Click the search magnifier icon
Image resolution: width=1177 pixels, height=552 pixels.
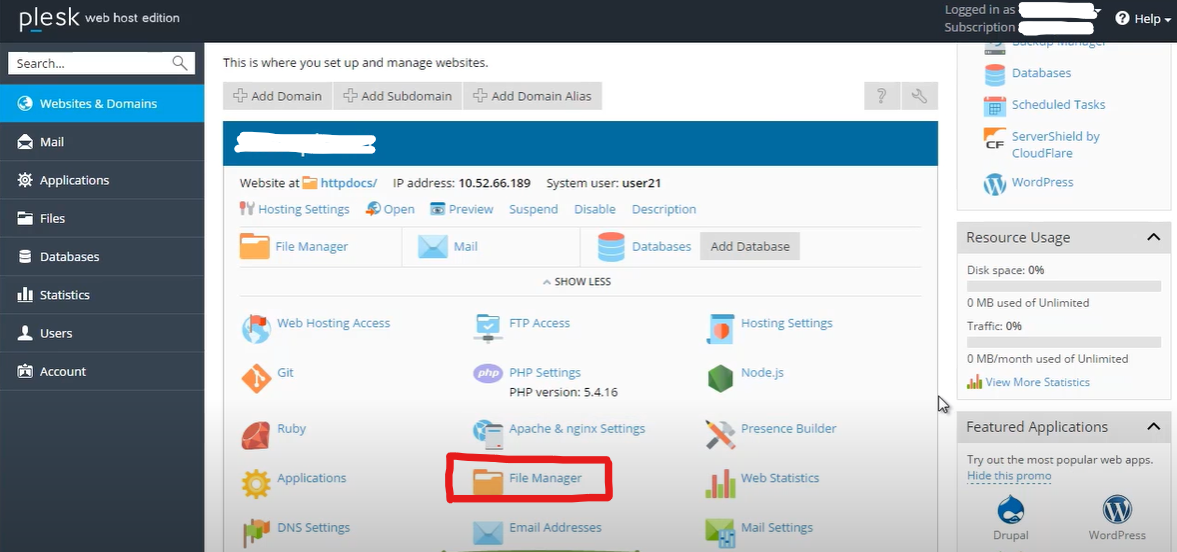tap(180, 63)
